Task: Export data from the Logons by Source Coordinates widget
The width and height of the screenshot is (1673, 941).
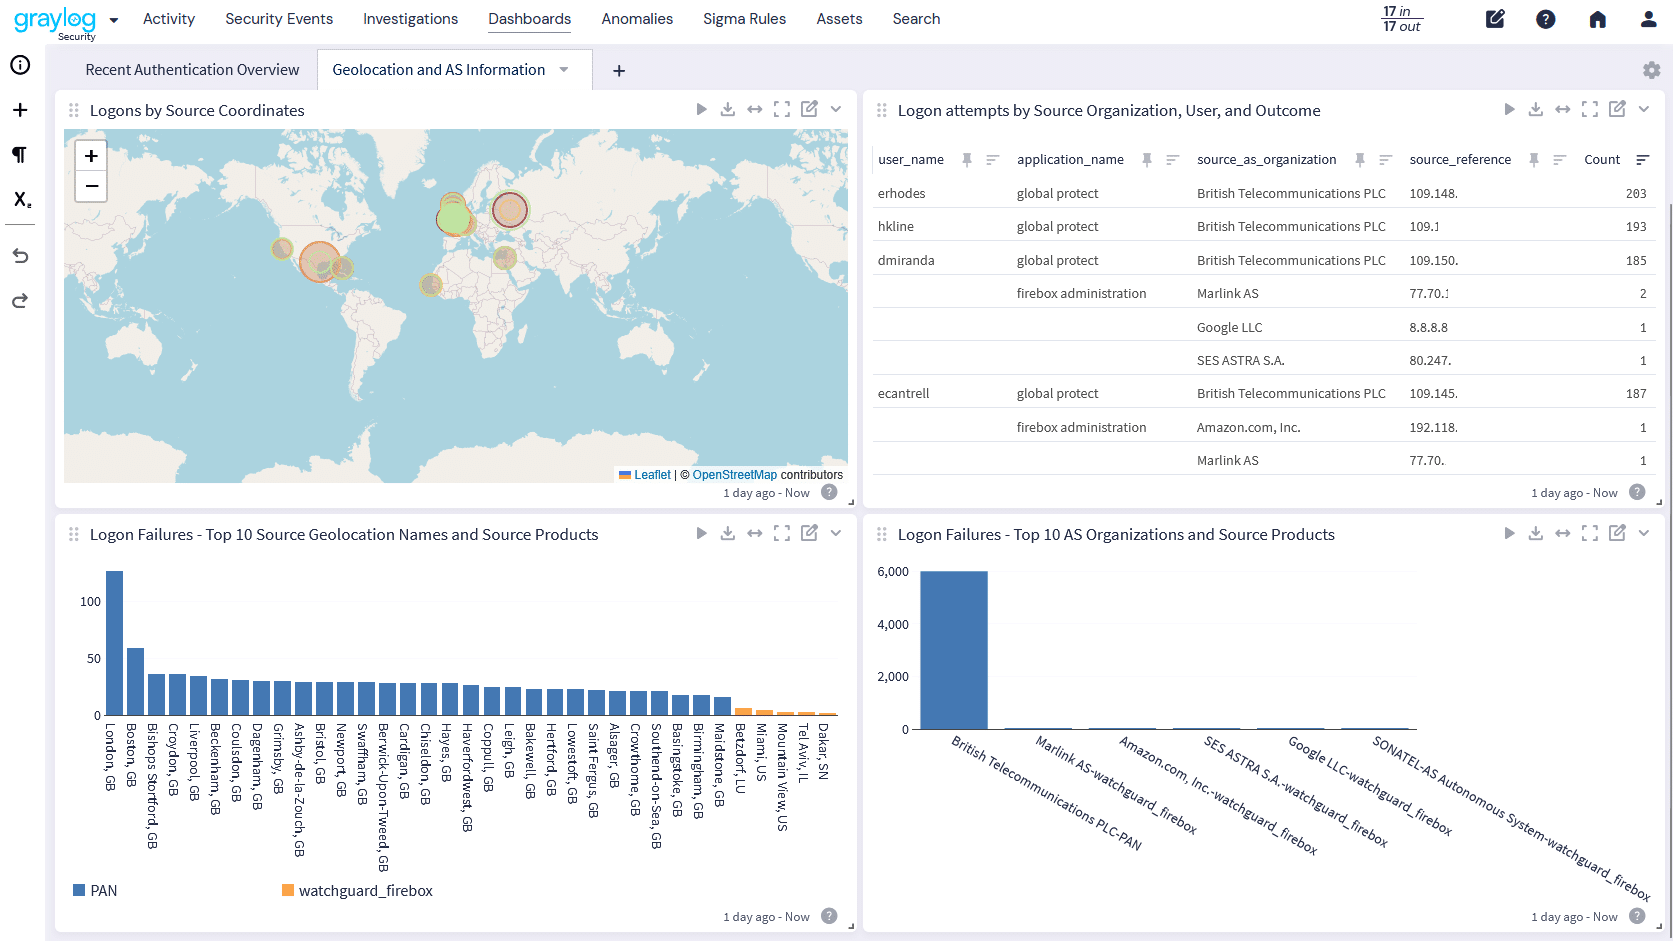Action: pyautogui.click(x=727, y=109)
